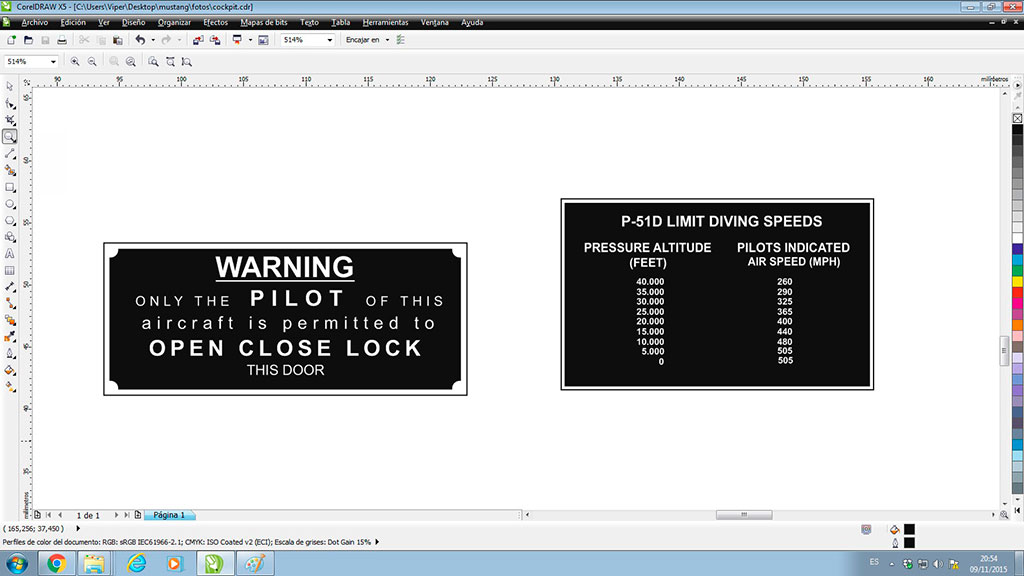Select the Interactive Fill tool

coord(10,387)
